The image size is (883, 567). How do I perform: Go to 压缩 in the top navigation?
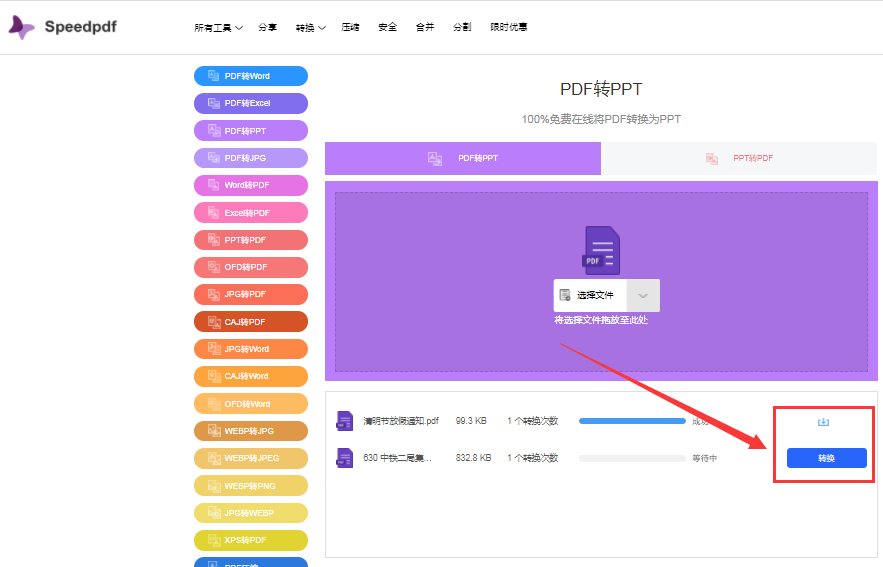(x=350, y=27)
